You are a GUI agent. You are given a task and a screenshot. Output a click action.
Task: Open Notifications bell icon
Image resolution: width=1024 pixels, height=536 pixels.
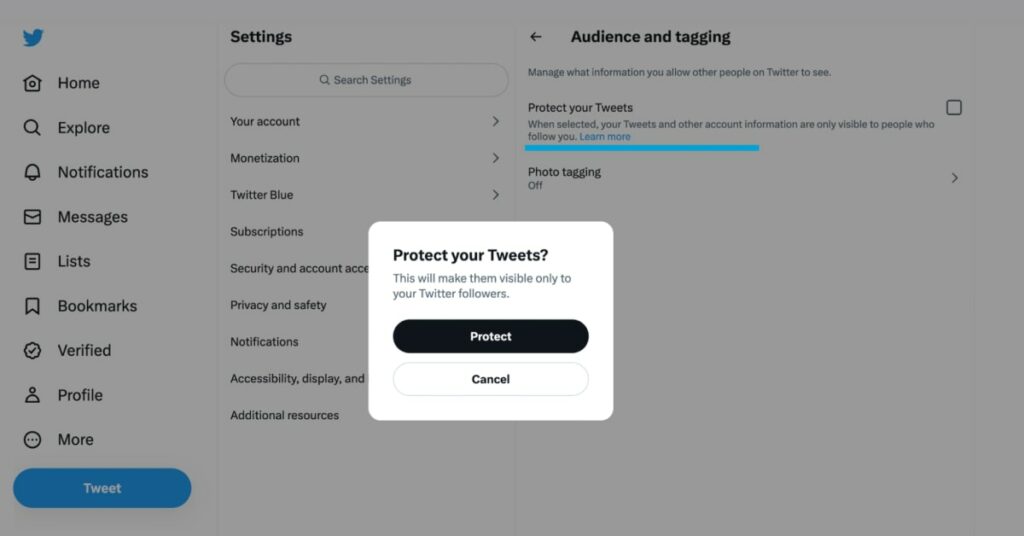tap(32, 172)
